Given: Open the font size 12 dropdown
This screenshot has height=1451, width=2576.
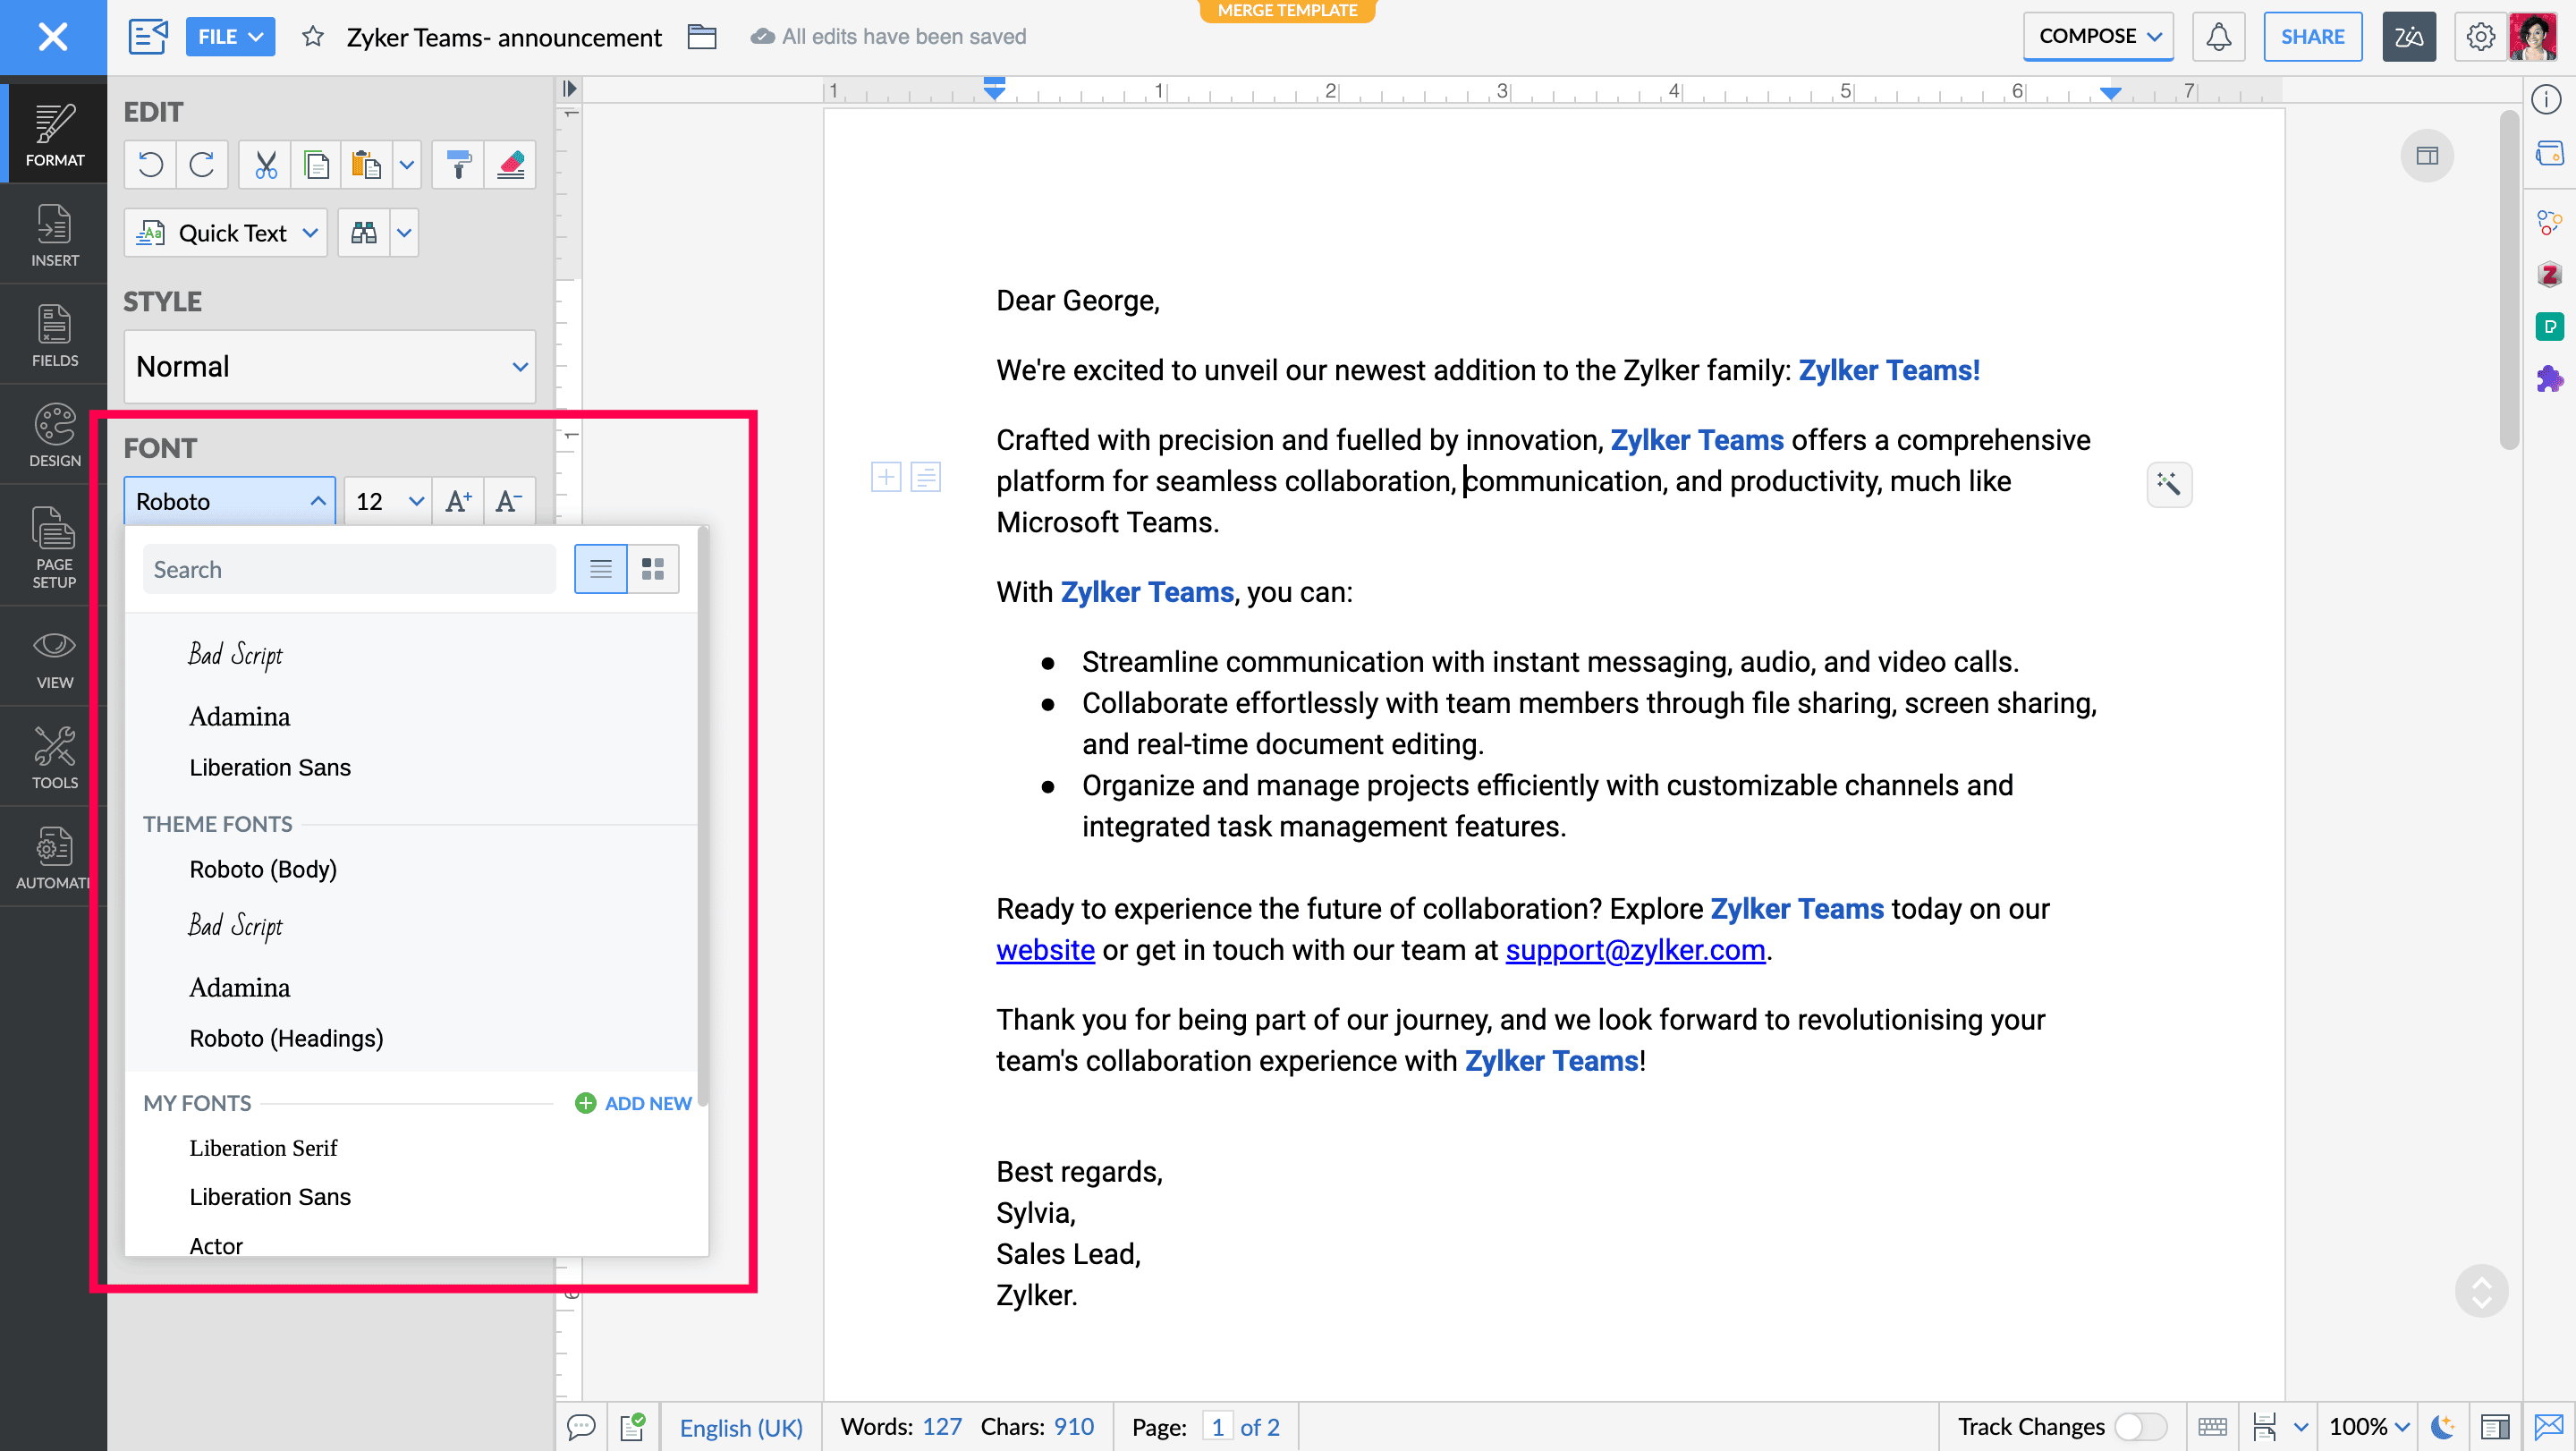Looking at the screenshot, I should (x=416, y=501).
